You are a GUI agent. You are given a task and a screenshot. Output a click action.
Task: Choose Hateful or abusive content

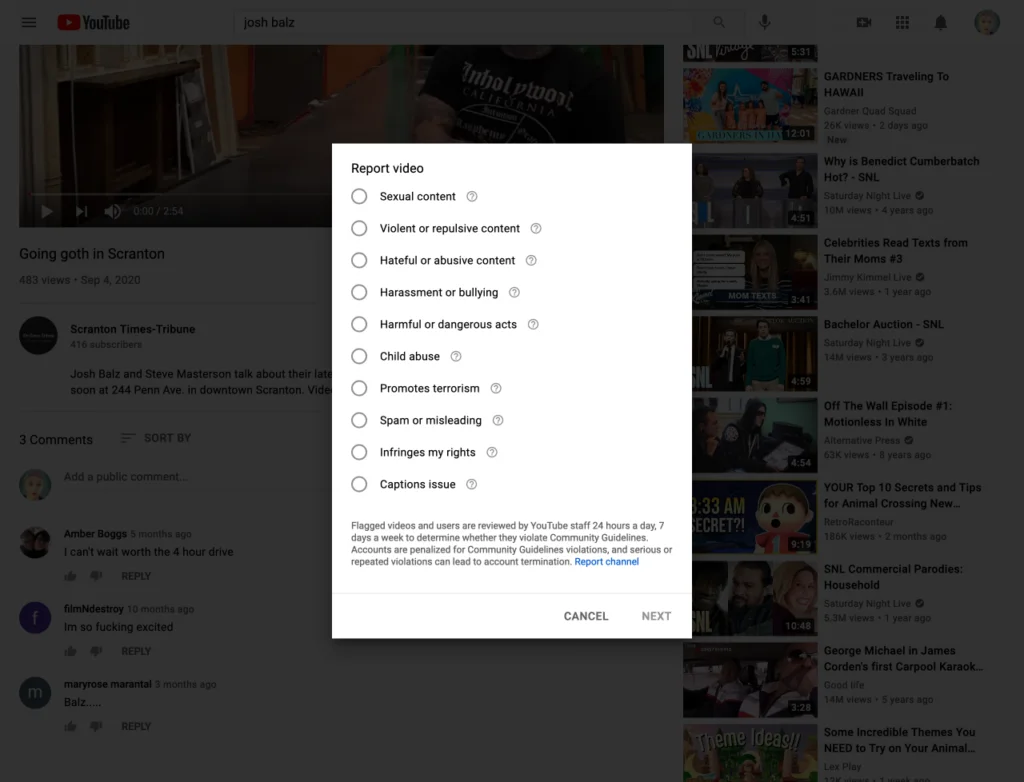(359, 261)
